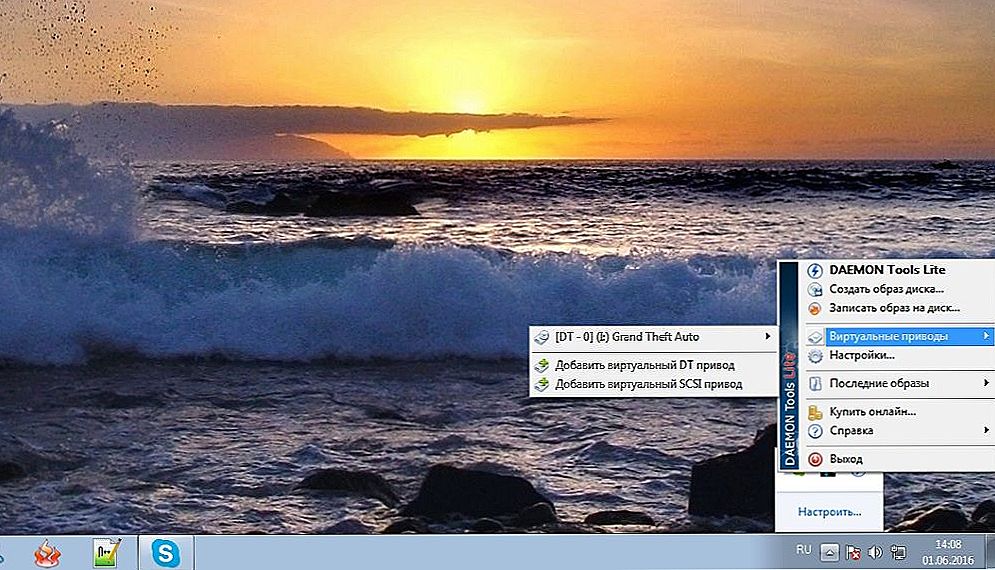This screenshot has width=995, height=570.
Task: Click volume speaker tray icon
Action: 875,552
